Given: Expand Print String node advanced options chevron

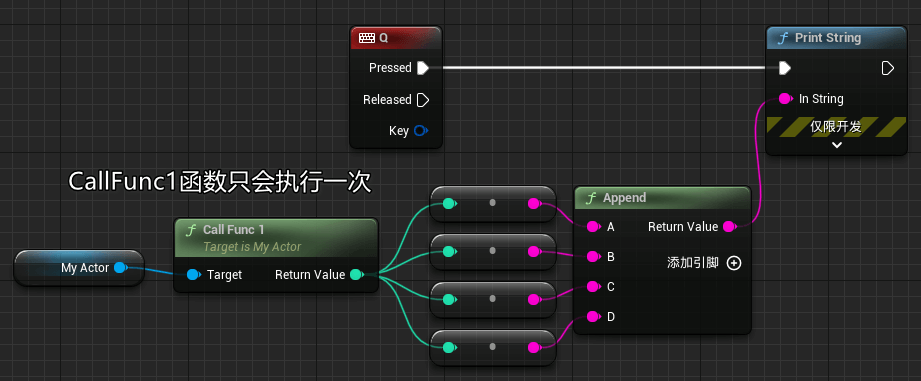Looking at the screenshot, I should click(837, 144).
